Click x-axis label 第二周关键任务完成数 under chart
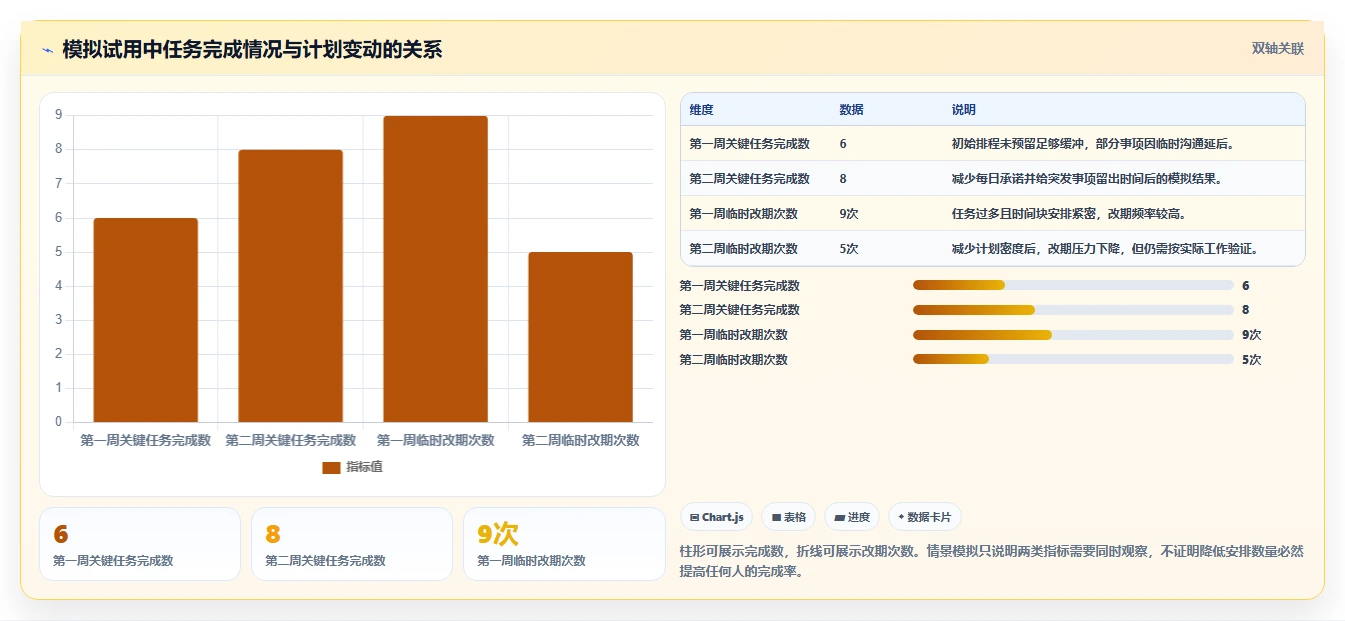Image resolution: width=1345 pixels, height=621 pixels. pos(291,440)
